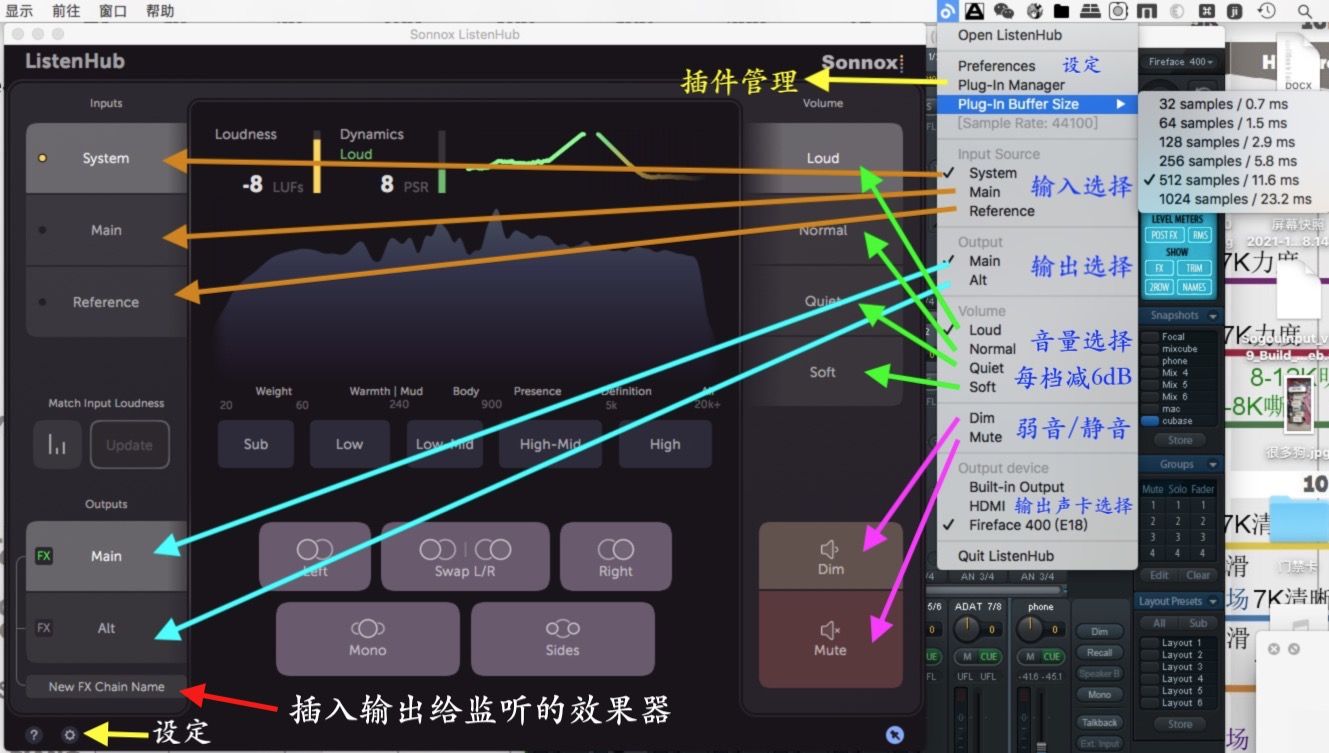Select Reference input source in dropdown menu
This screenshot has height=753, width=1329.
click(x=1038, y=211)
